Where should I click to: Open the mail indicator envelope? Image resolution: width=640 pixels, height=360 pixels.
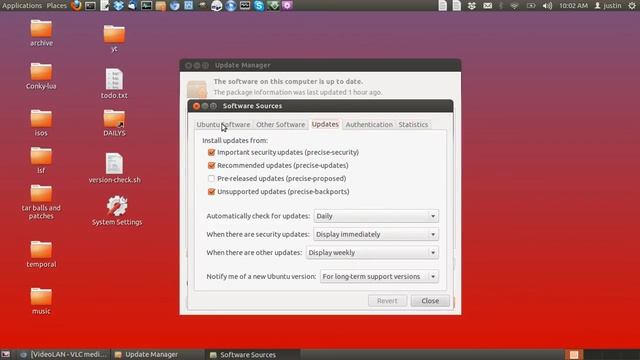click(x=487, y=6)
